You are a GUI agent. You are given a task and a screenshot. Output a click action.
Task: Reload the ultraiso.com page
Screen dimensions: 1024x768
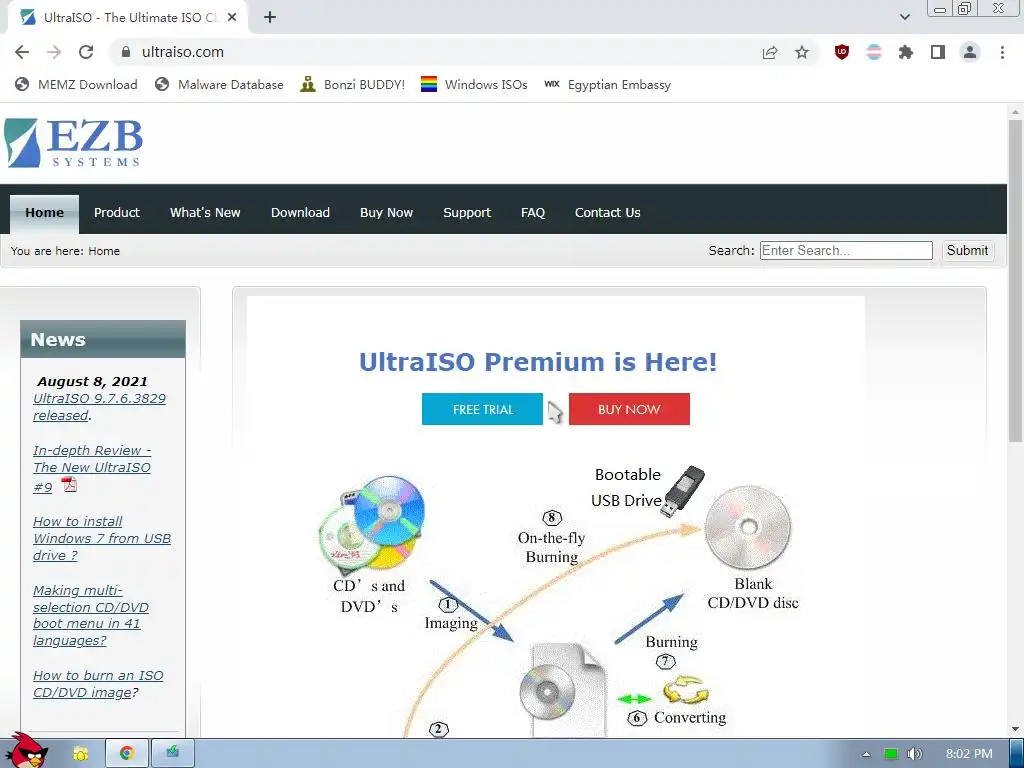click(x=86, y=52)
